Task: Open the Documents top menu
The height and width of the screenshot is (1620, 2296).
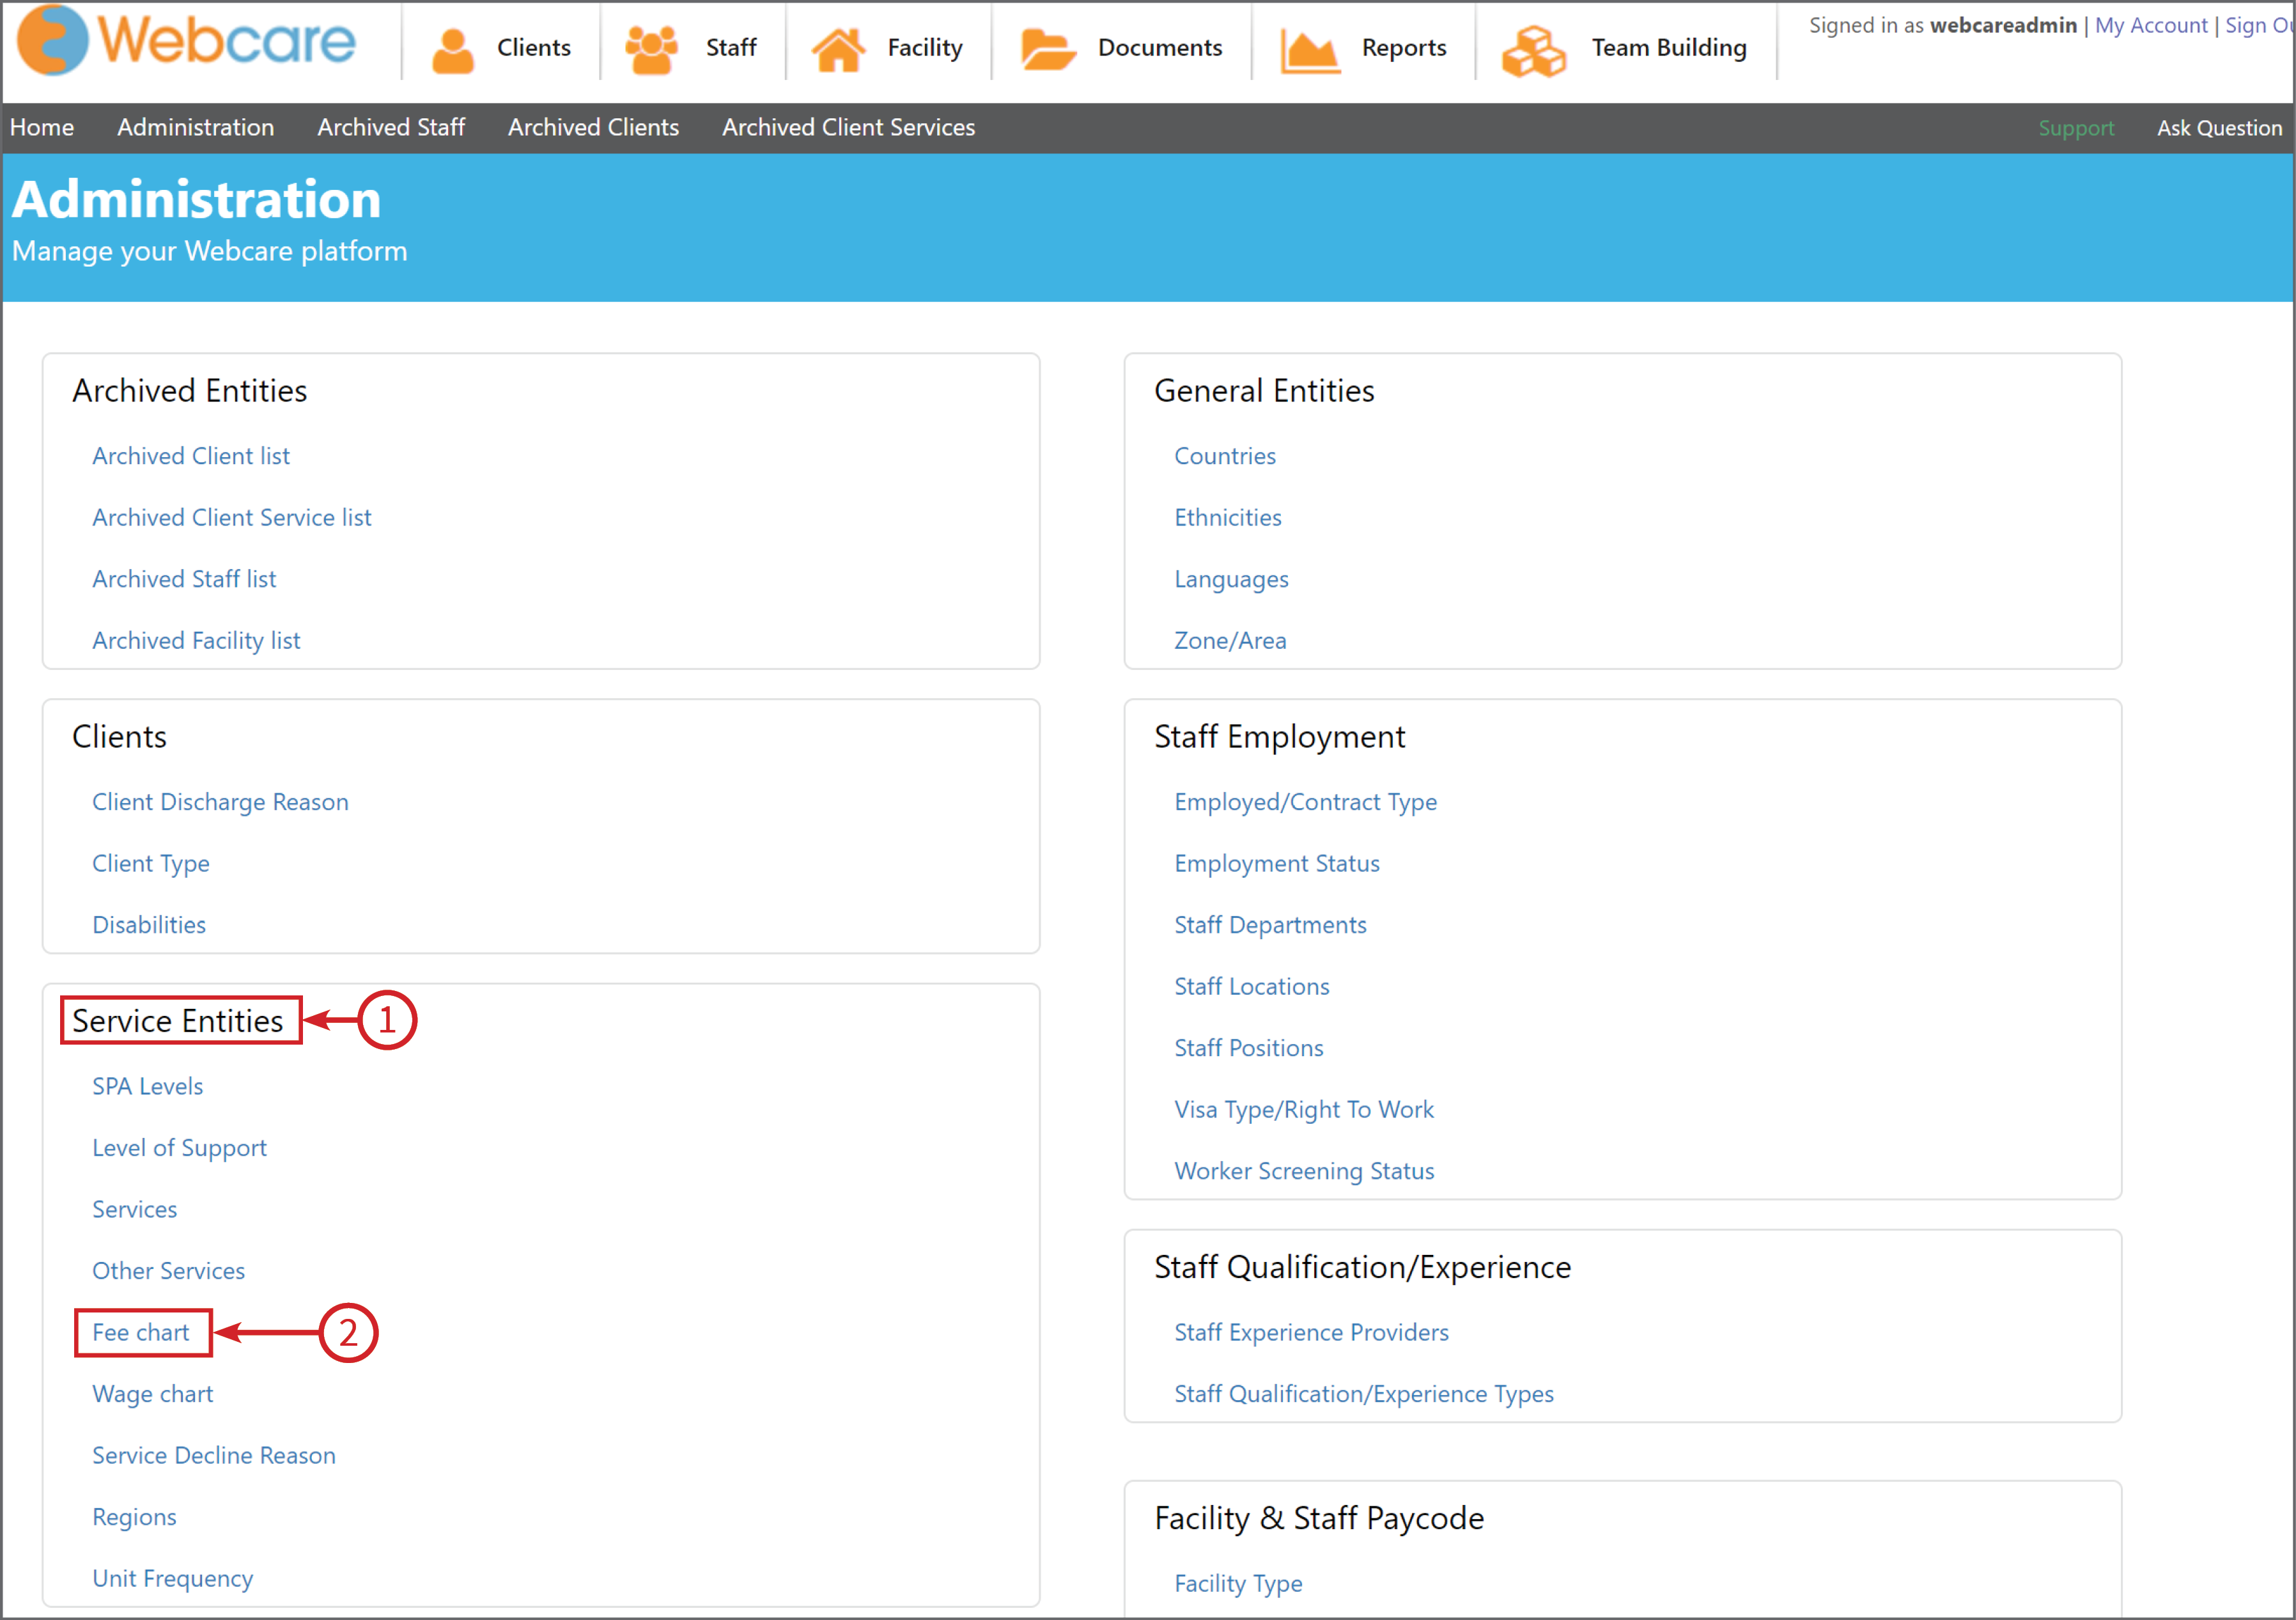Action: [1160, 47]
